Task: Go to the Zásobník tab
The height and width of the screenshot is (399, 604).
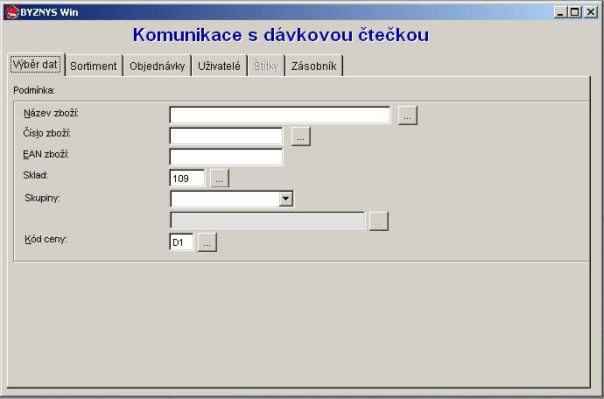Action: 314,66
